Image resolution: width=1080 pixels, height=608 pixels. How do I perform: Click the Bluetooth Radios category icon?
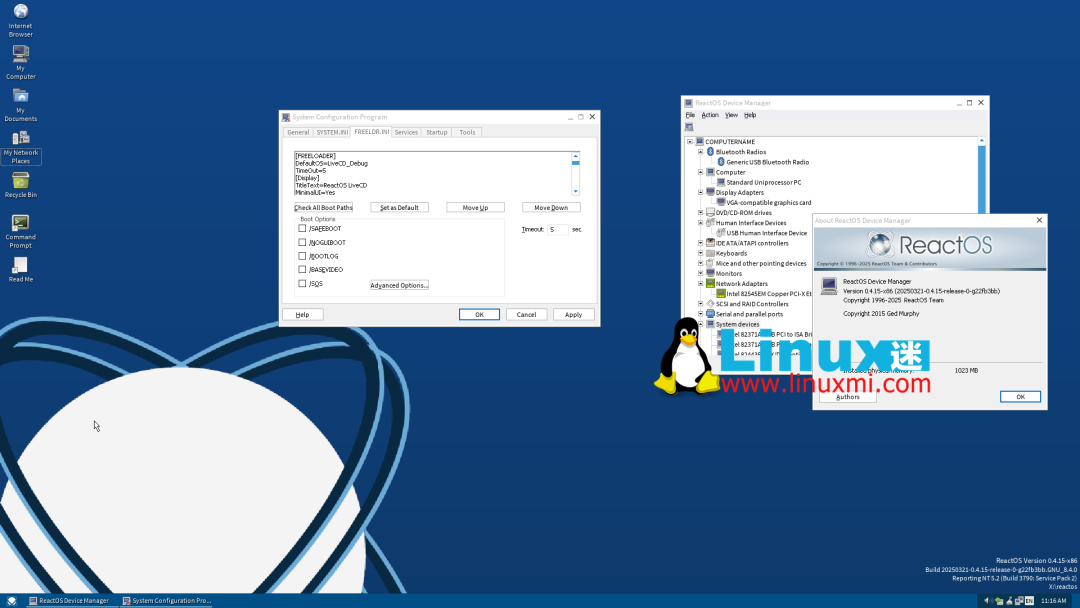710,151
